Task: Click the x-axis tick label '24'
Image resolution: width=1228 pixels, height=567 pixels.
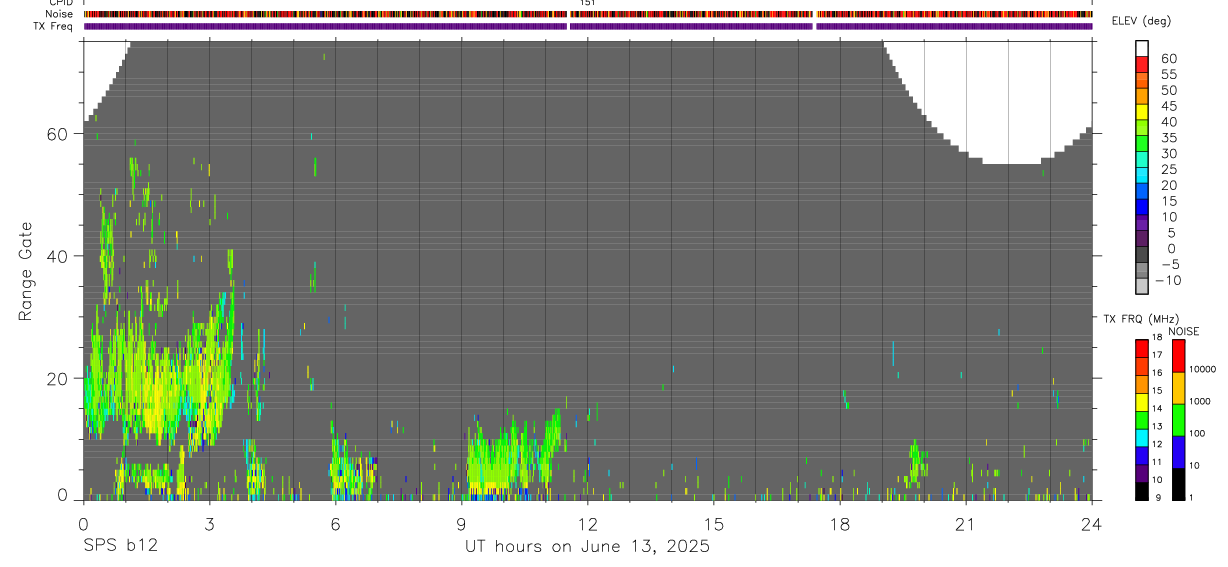Action: pyautogui.click(x=1091, y=524)
